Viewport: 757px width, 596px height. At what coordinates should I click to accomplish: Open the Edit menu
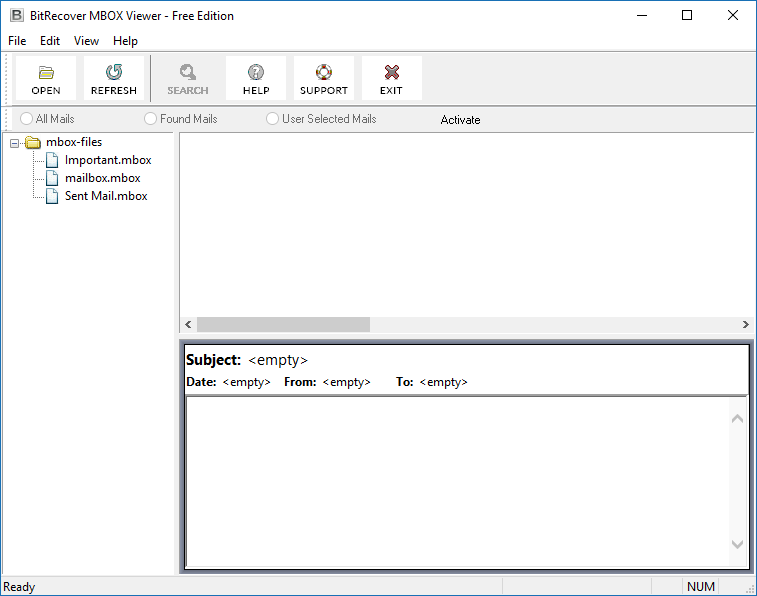[x=50, y=41]
